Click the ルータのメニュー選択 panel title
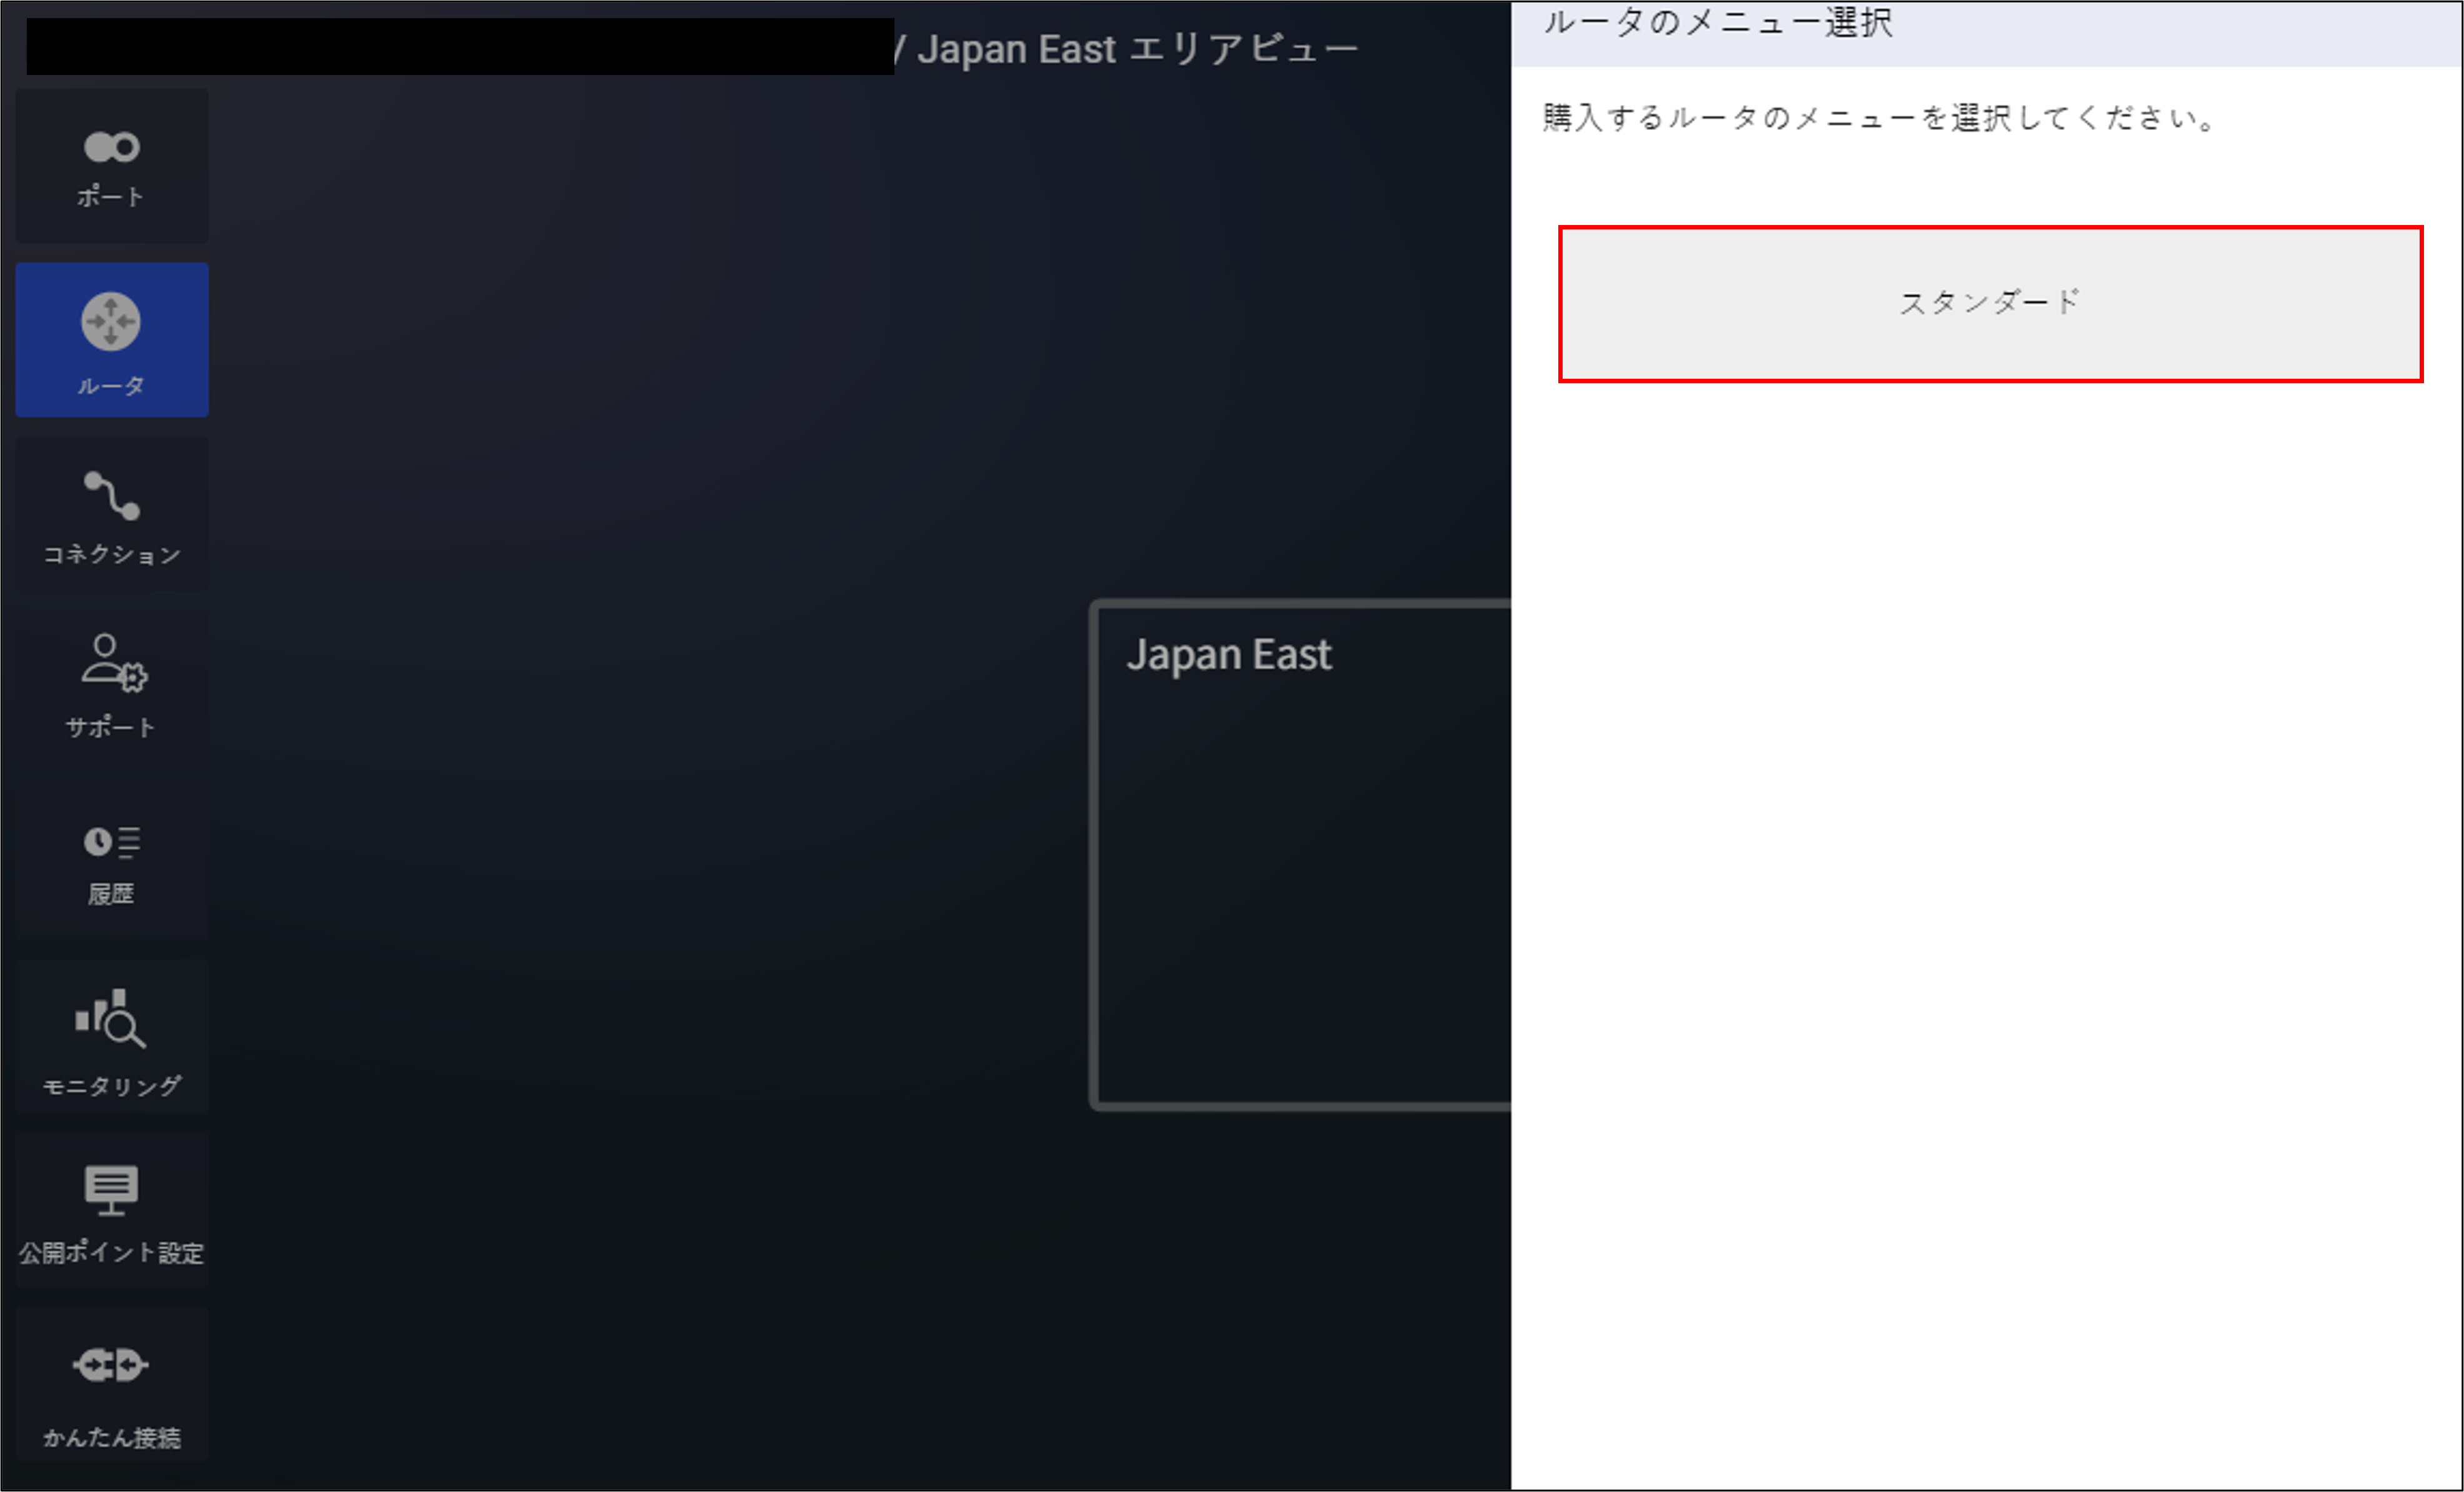 (x=1718, y=21)
